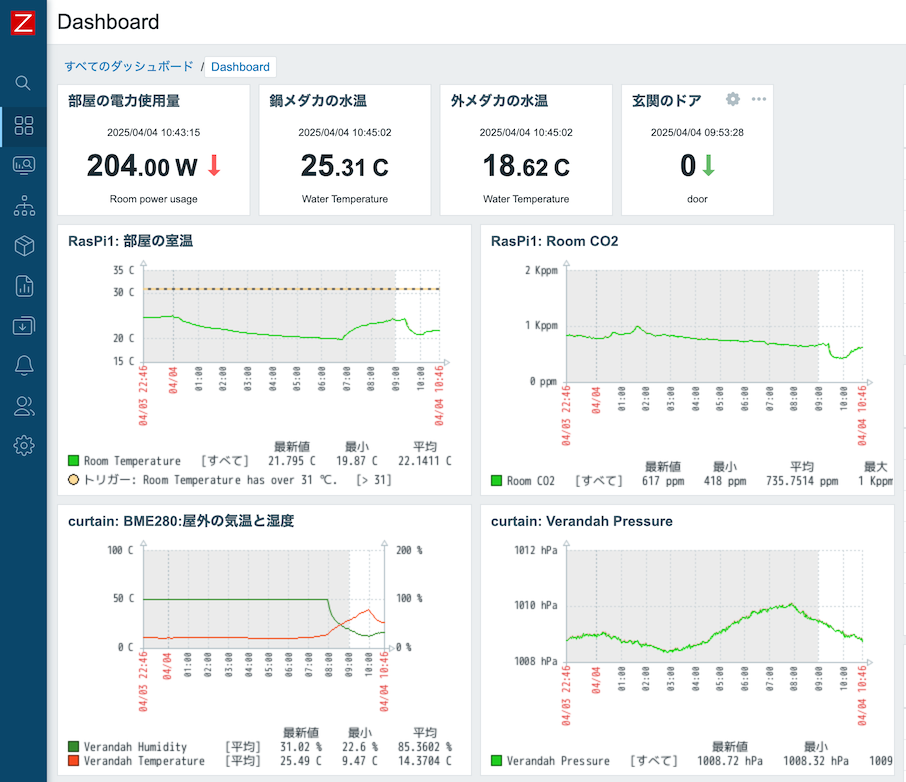The image size is (906, 782).
Task: Open the Users icon in the sidebar
Action: coord(24,406)
